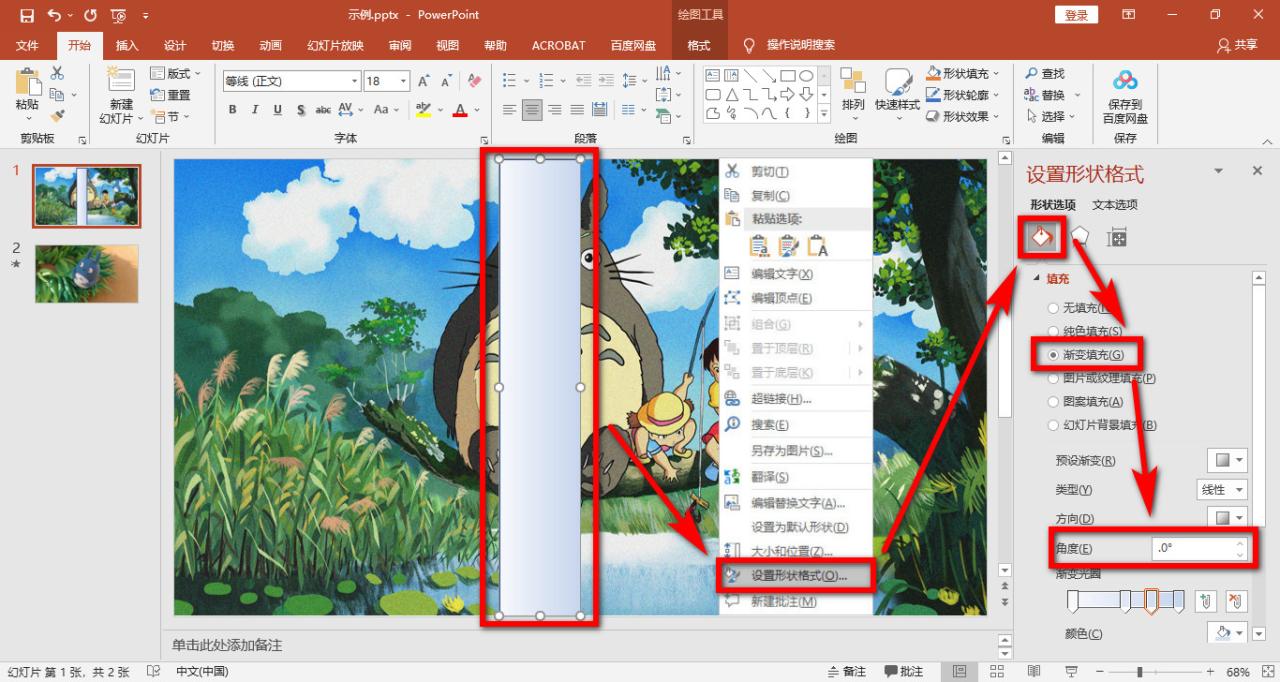Image resolution: width=1280 pixels, height=682 pixels.
Task: Select the second slide thumbnail
Action: click(x=87, y=273)
